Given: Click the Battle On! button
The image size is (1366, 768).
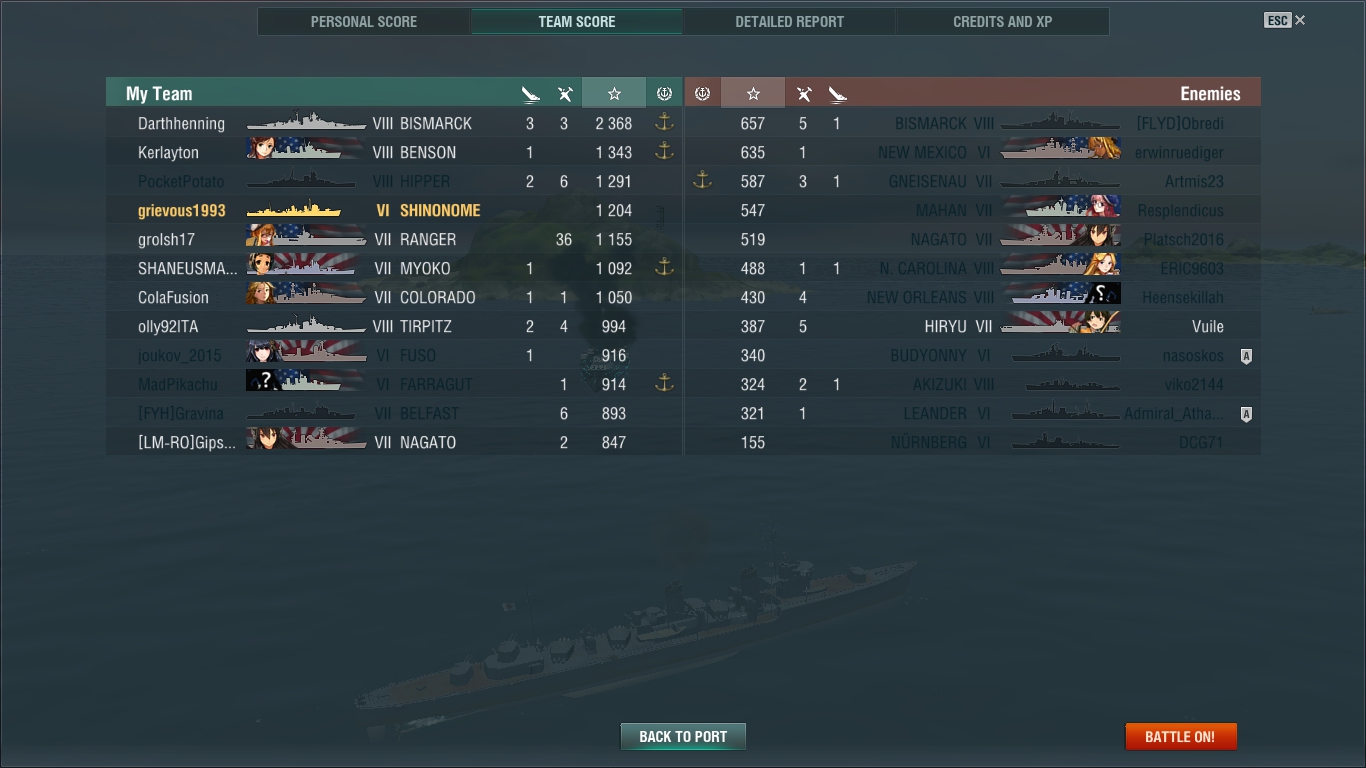Looking at the screenshot, I should point(1181,737).
